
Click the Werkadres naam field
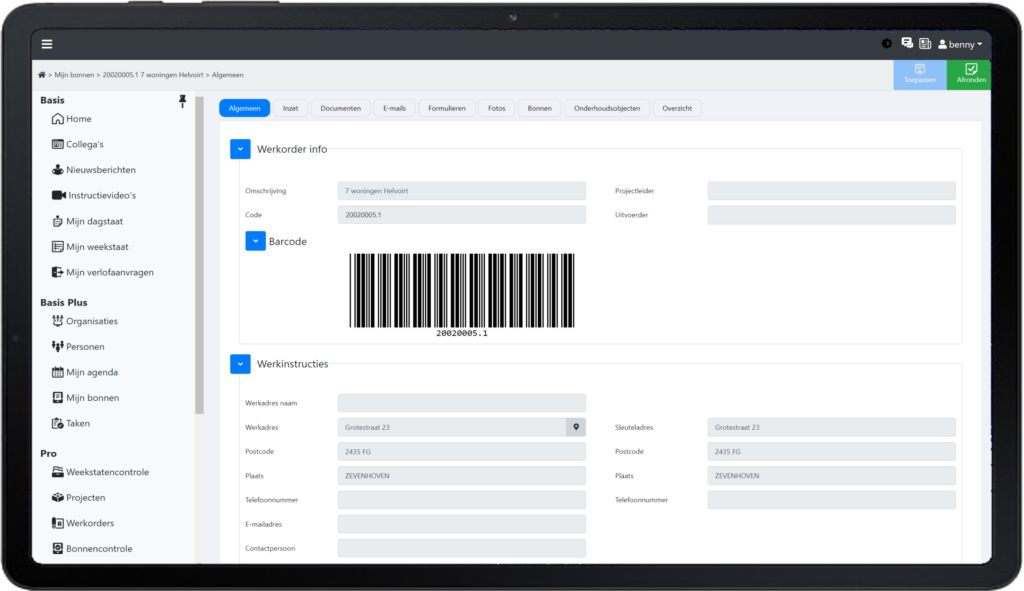462,403
